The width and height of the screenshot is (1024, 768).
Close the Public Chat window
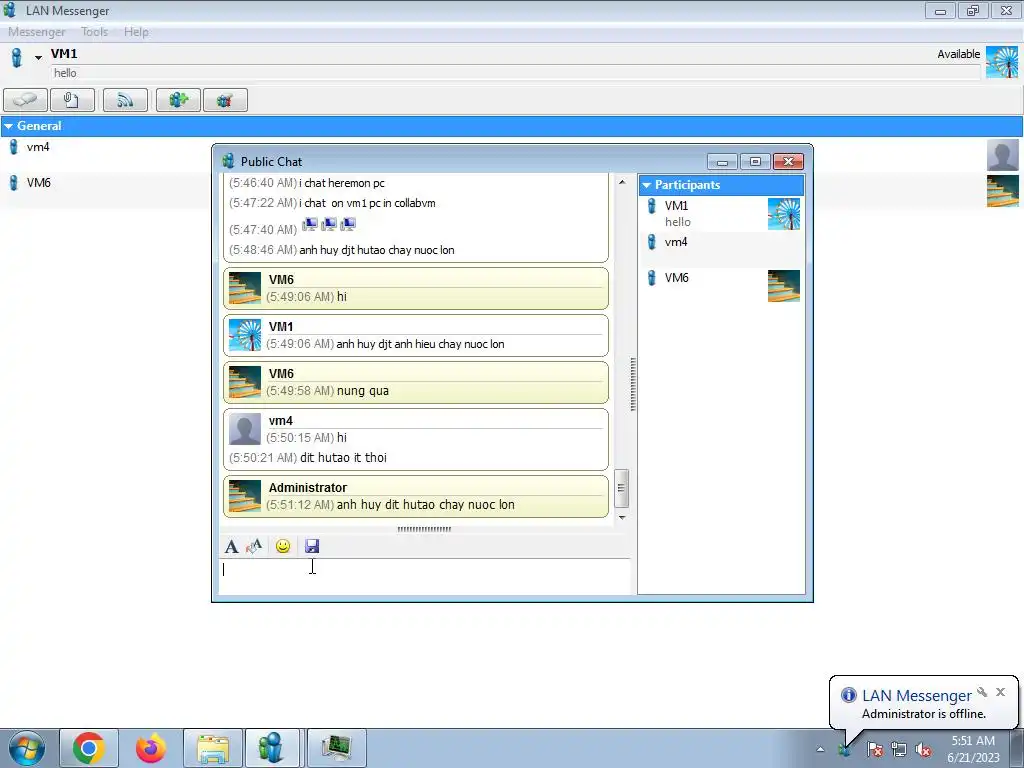click(x=788, y=161)
